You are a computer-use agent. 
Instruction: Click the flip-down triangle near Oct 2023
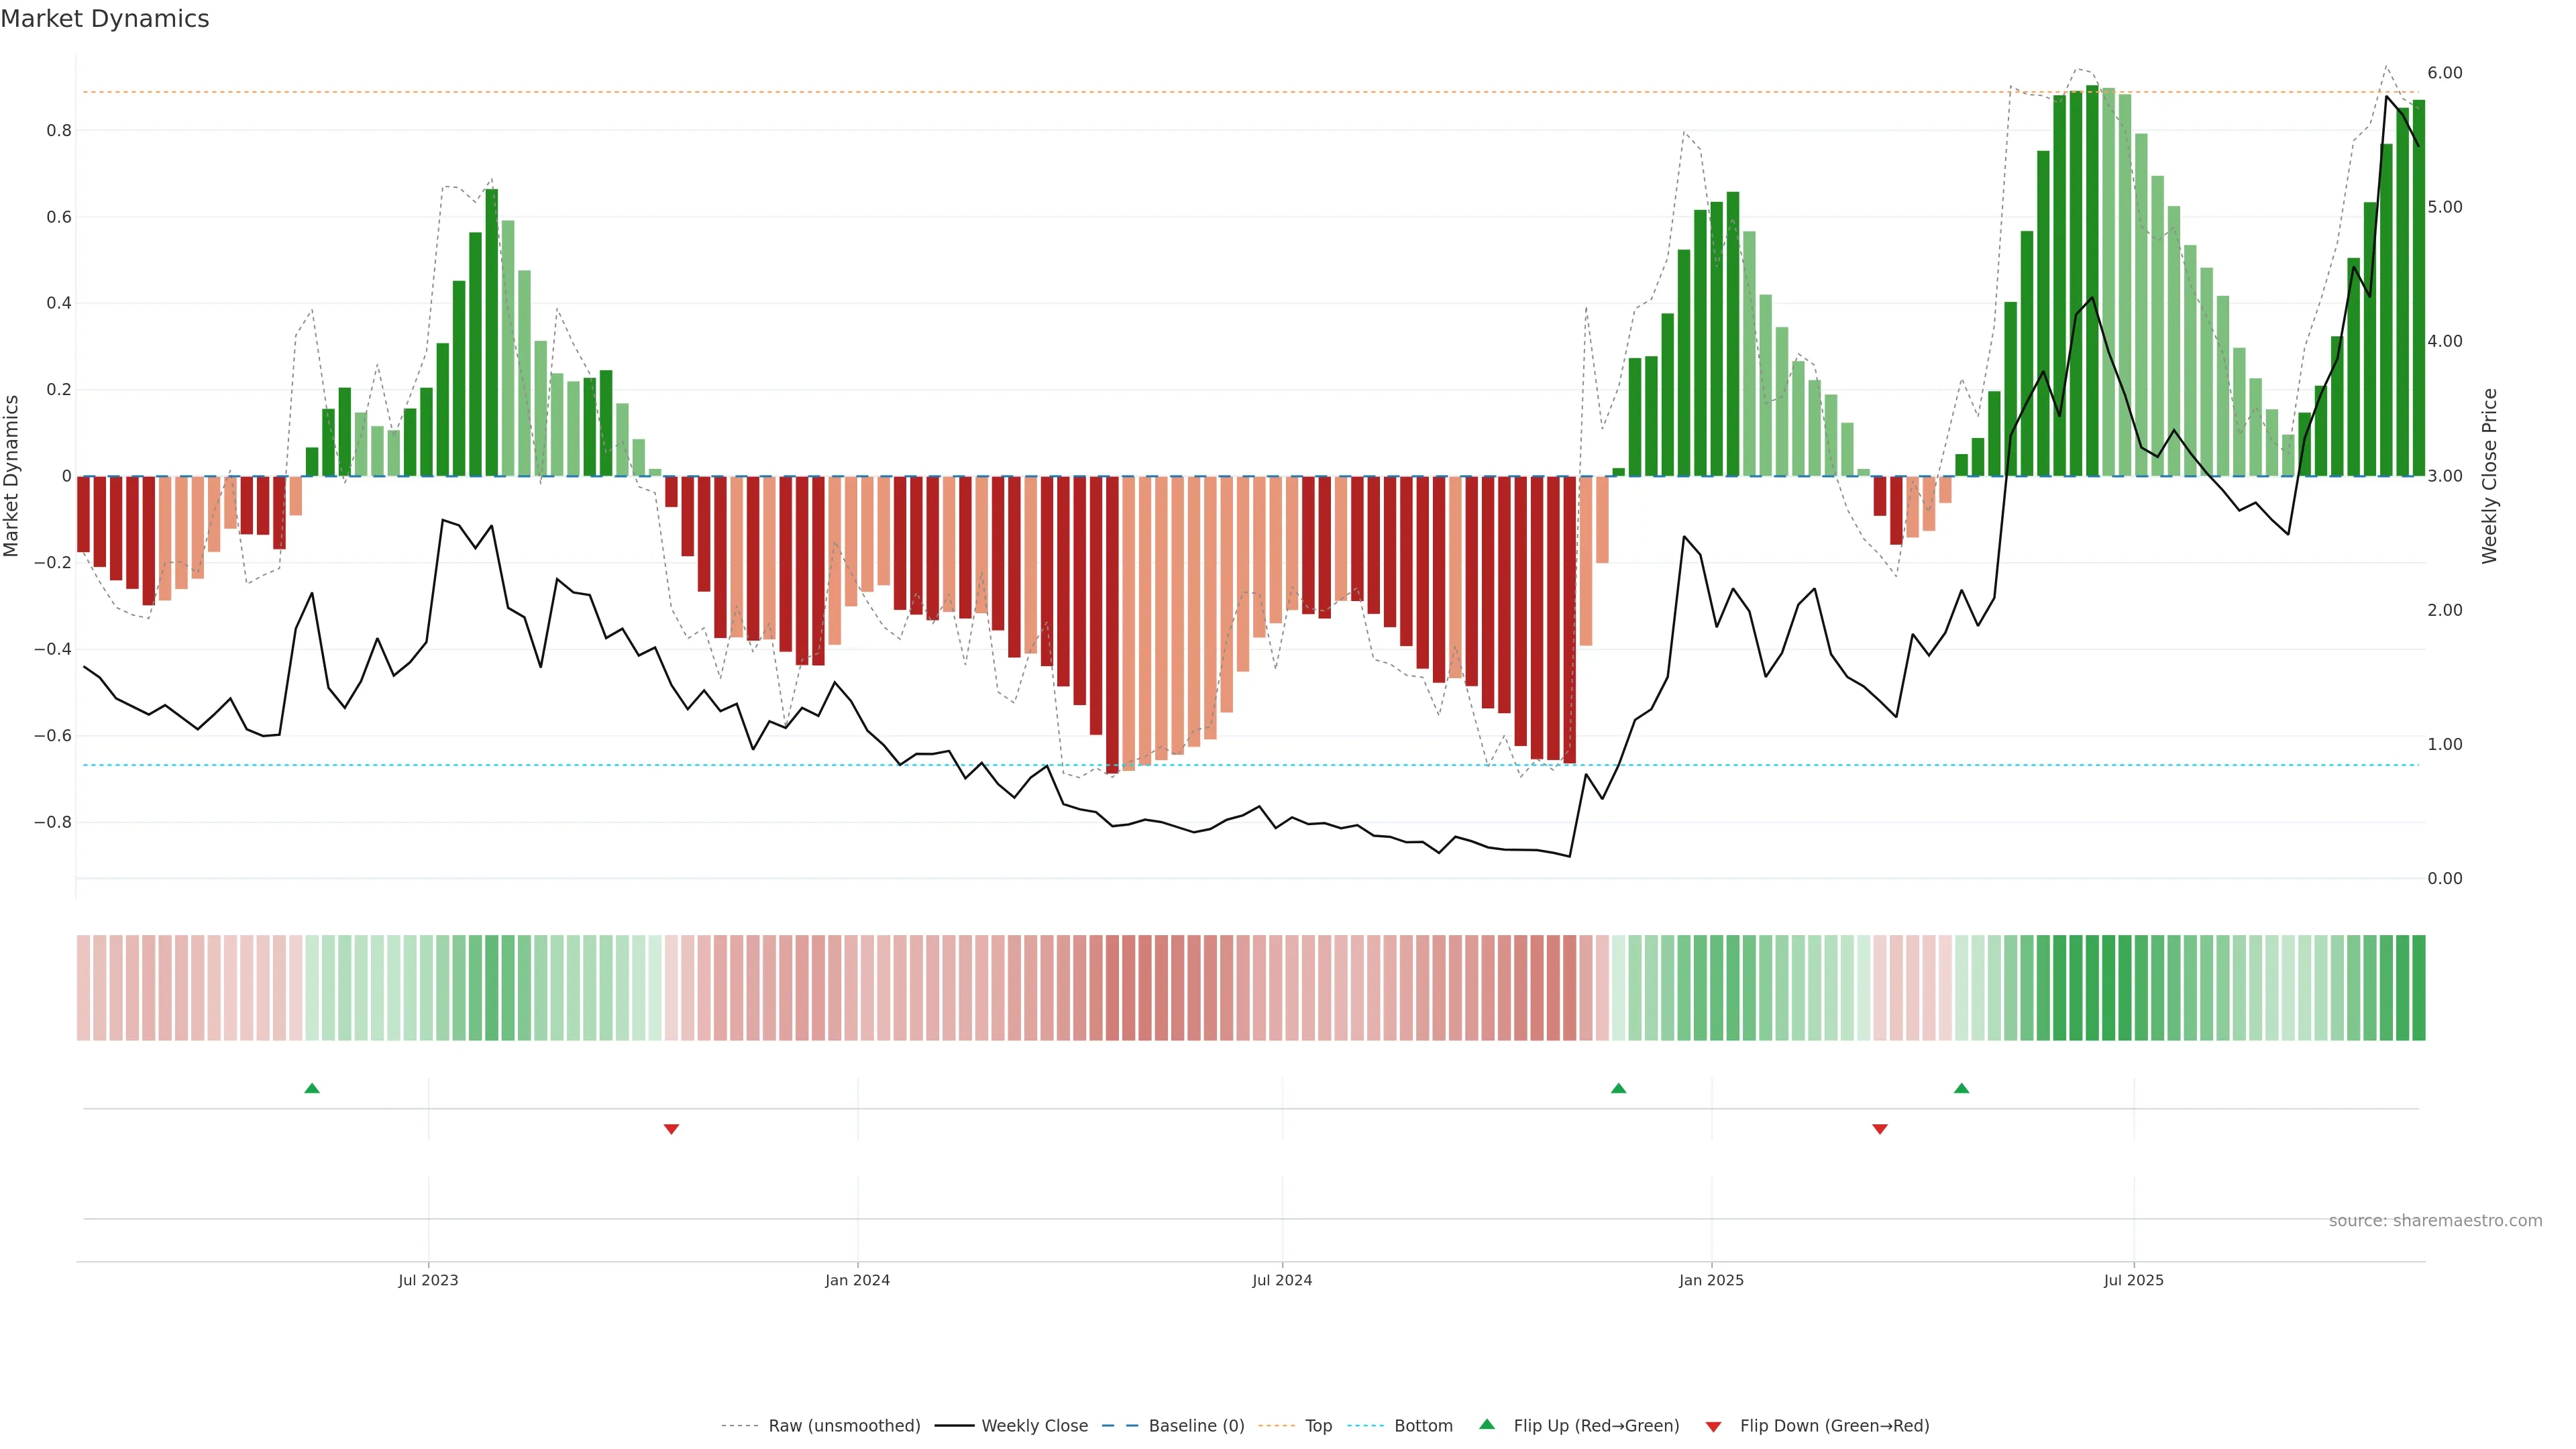pyautogui.click(x=671, y=1129)
